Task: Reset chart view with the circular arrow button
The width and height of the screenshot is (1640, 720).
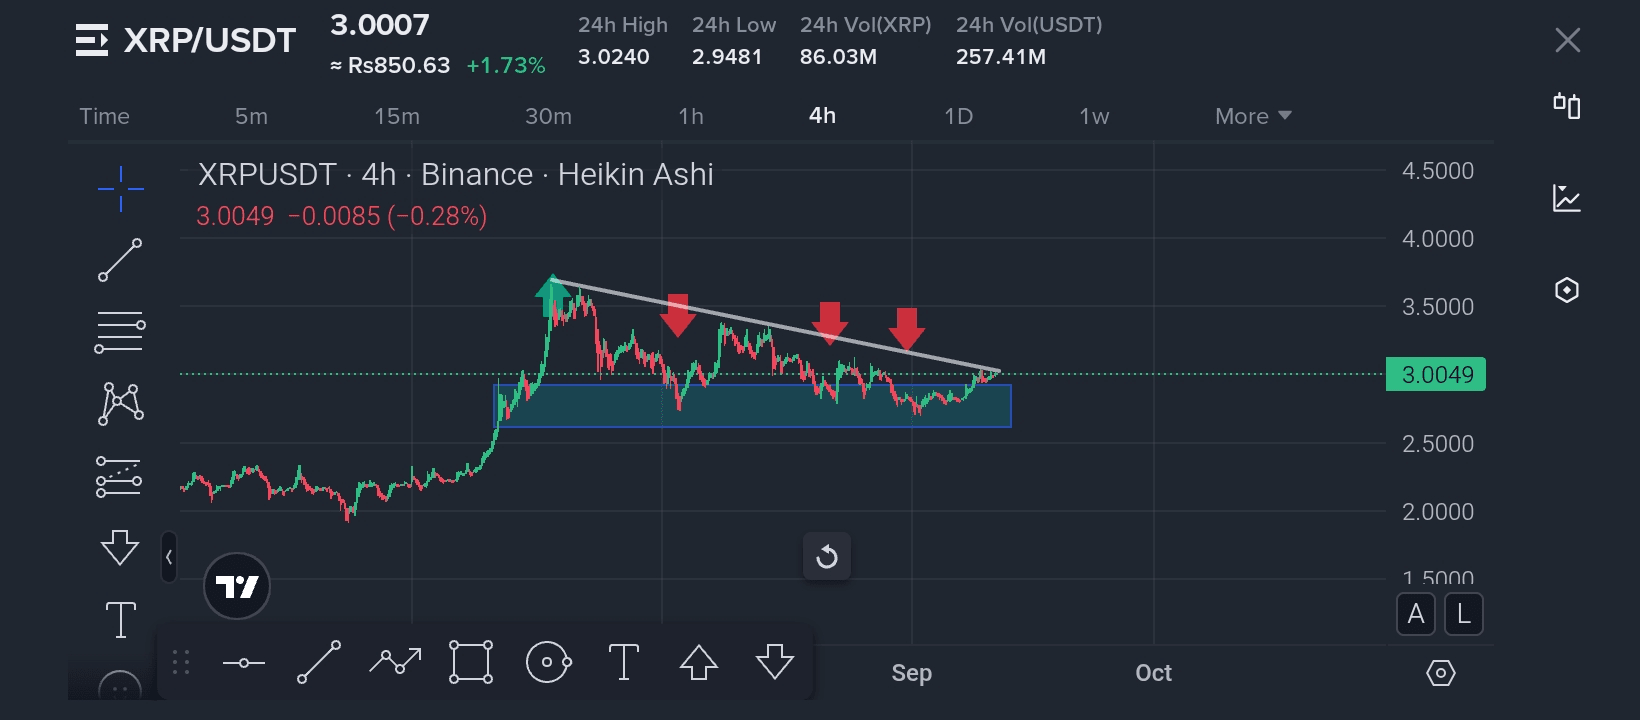Action: [x=827, y=556]
